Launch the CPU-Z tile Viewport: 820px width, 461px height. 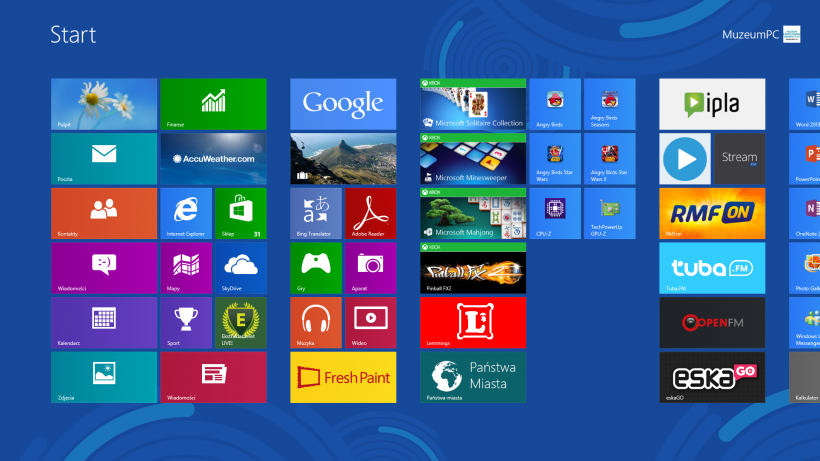click(x=555, y=213)
